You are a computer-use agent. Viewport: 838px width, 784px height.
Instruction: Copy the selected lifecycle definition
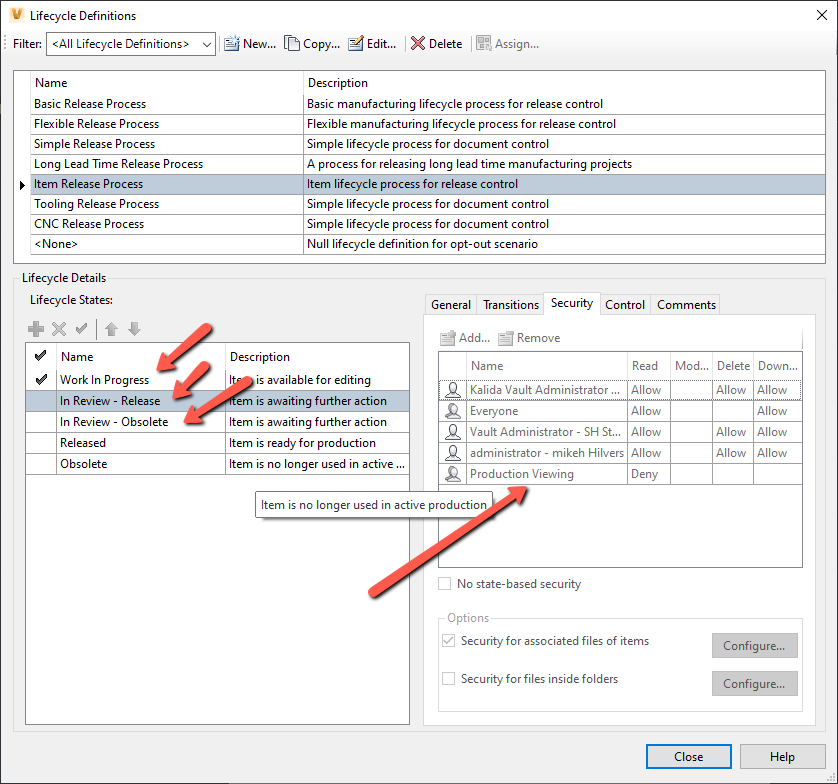pos(310,43)
